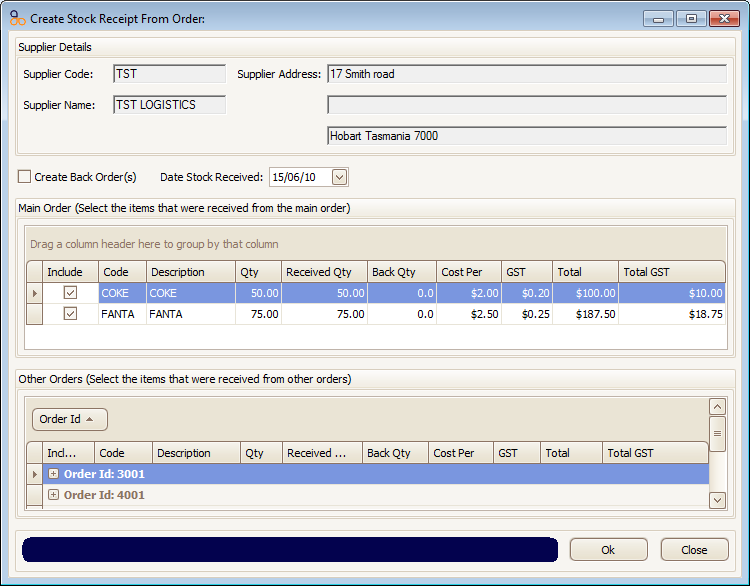
Task: Click Cost Per header in Other Orders
Action: 461,453
